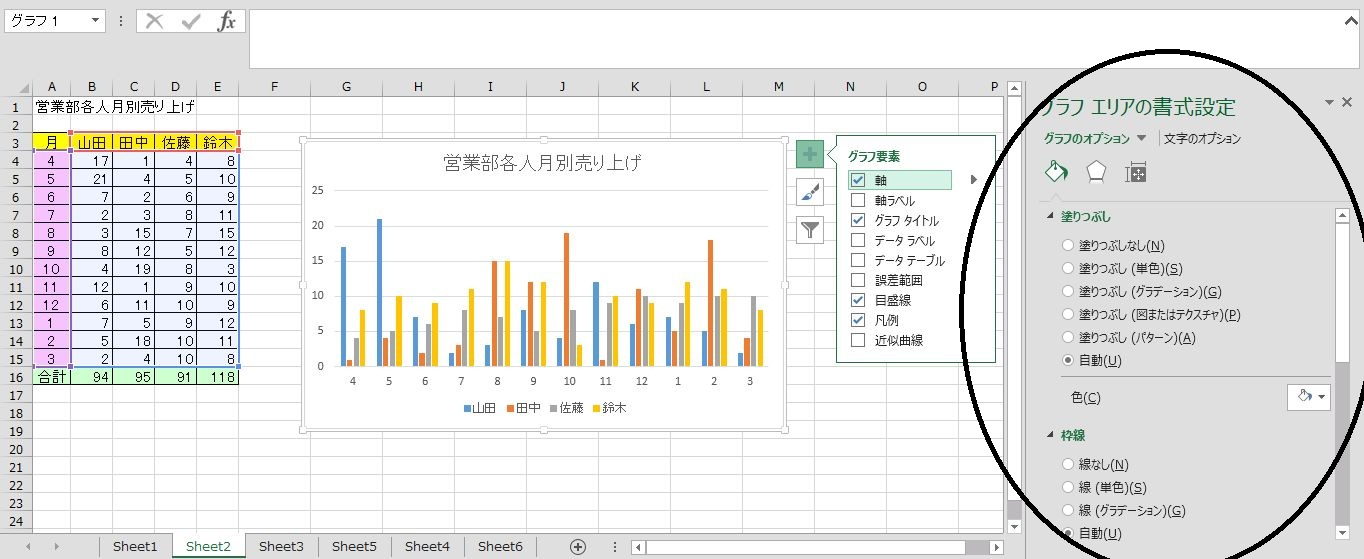Collapse the 塗りつぶし section
The height and width of the screenshot is (559, 1364).
coord(1051,216)
